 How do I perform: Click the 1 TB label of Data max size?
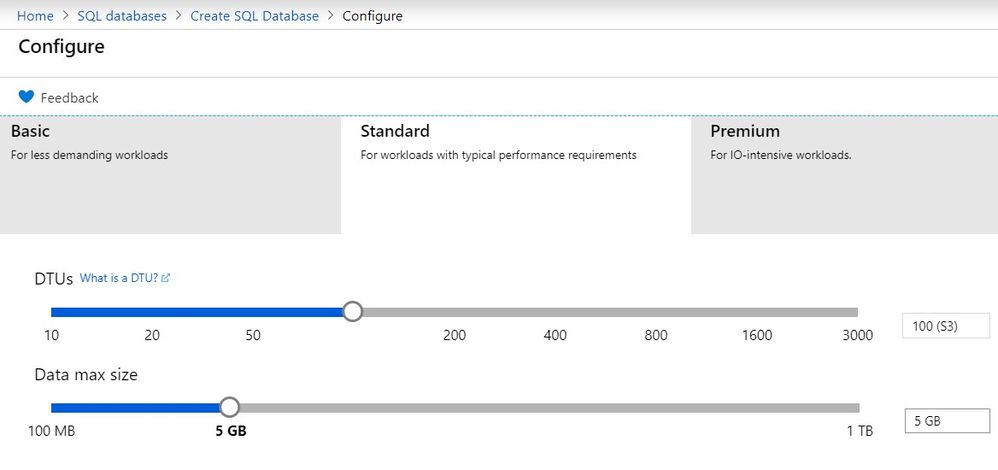click(x=859, y=431)
